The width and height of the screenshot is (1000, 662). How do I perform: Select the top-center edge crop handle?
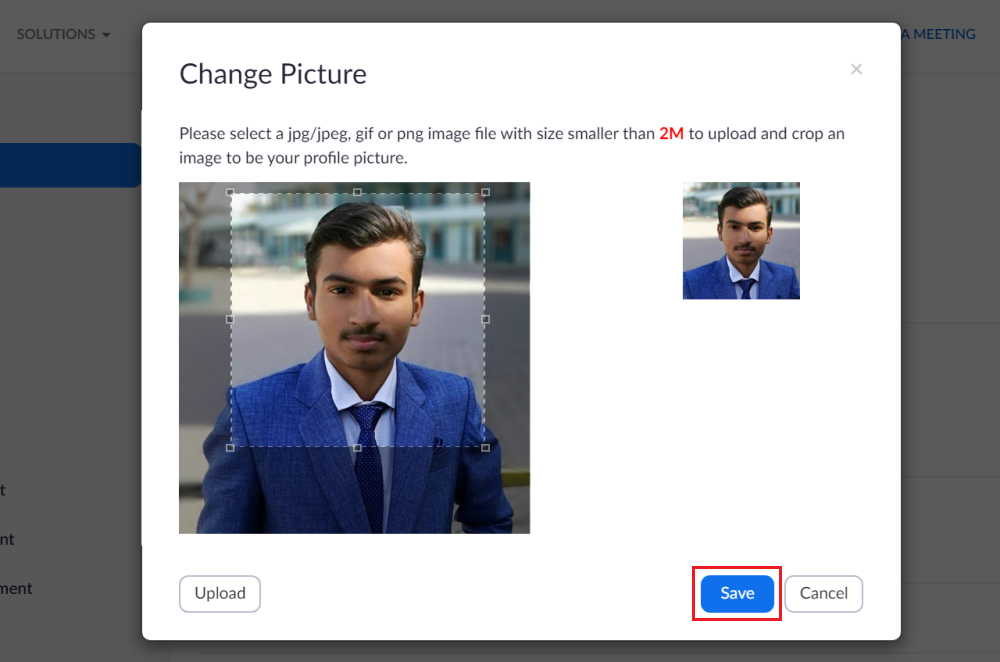point(358,192)
